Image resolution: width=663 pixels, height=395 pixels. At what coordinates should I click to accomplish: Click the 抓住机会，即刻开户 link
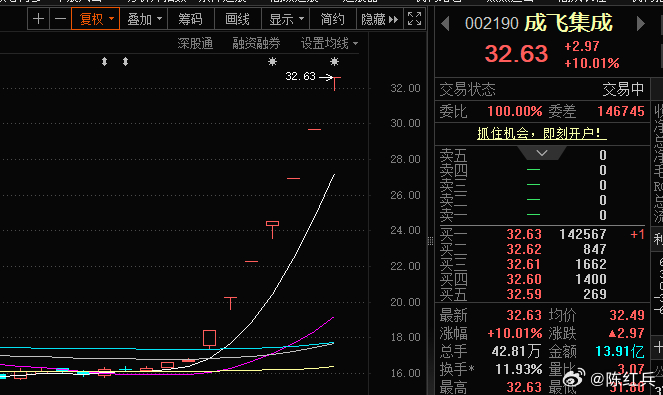[x=542, y=134]
